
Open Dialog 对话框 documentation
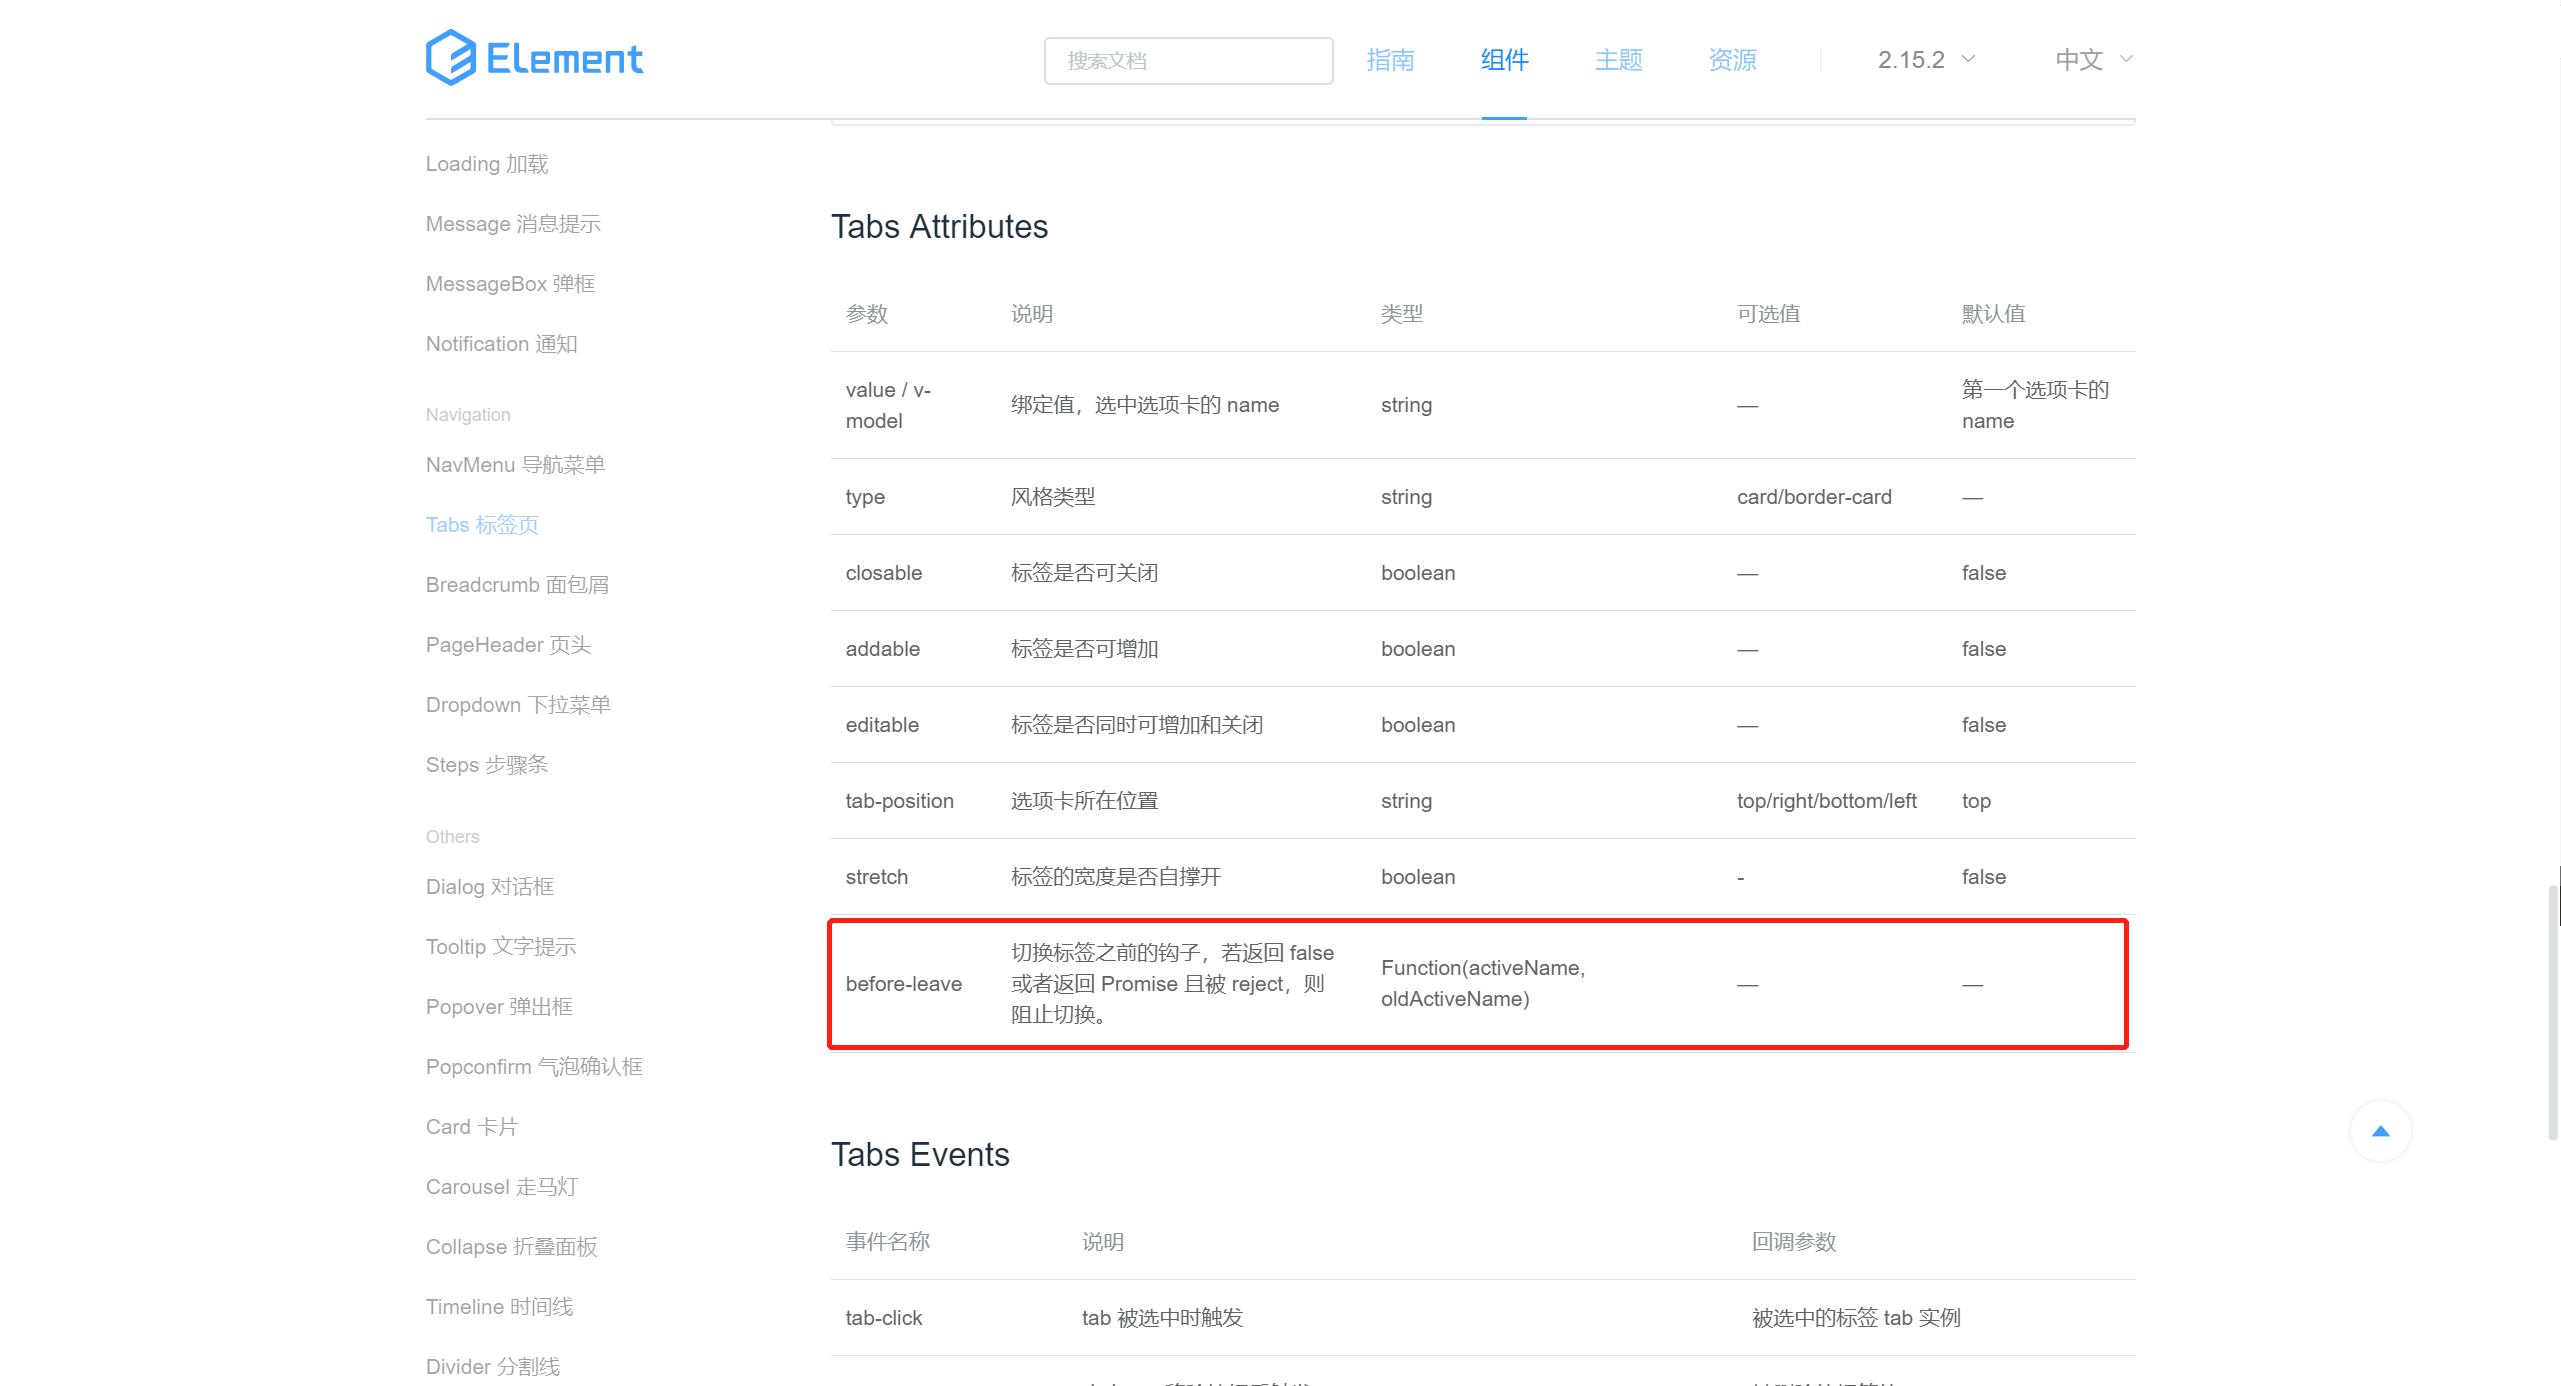(489, 886)
